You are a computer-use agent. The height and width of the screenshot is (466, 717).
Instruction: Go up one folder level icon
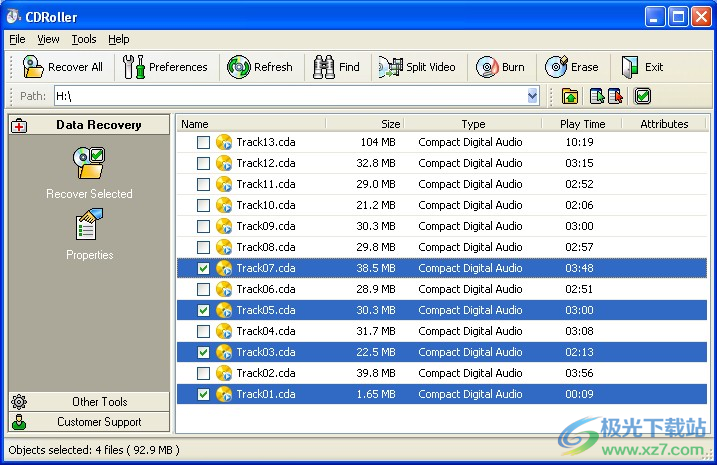pos(570,96)
